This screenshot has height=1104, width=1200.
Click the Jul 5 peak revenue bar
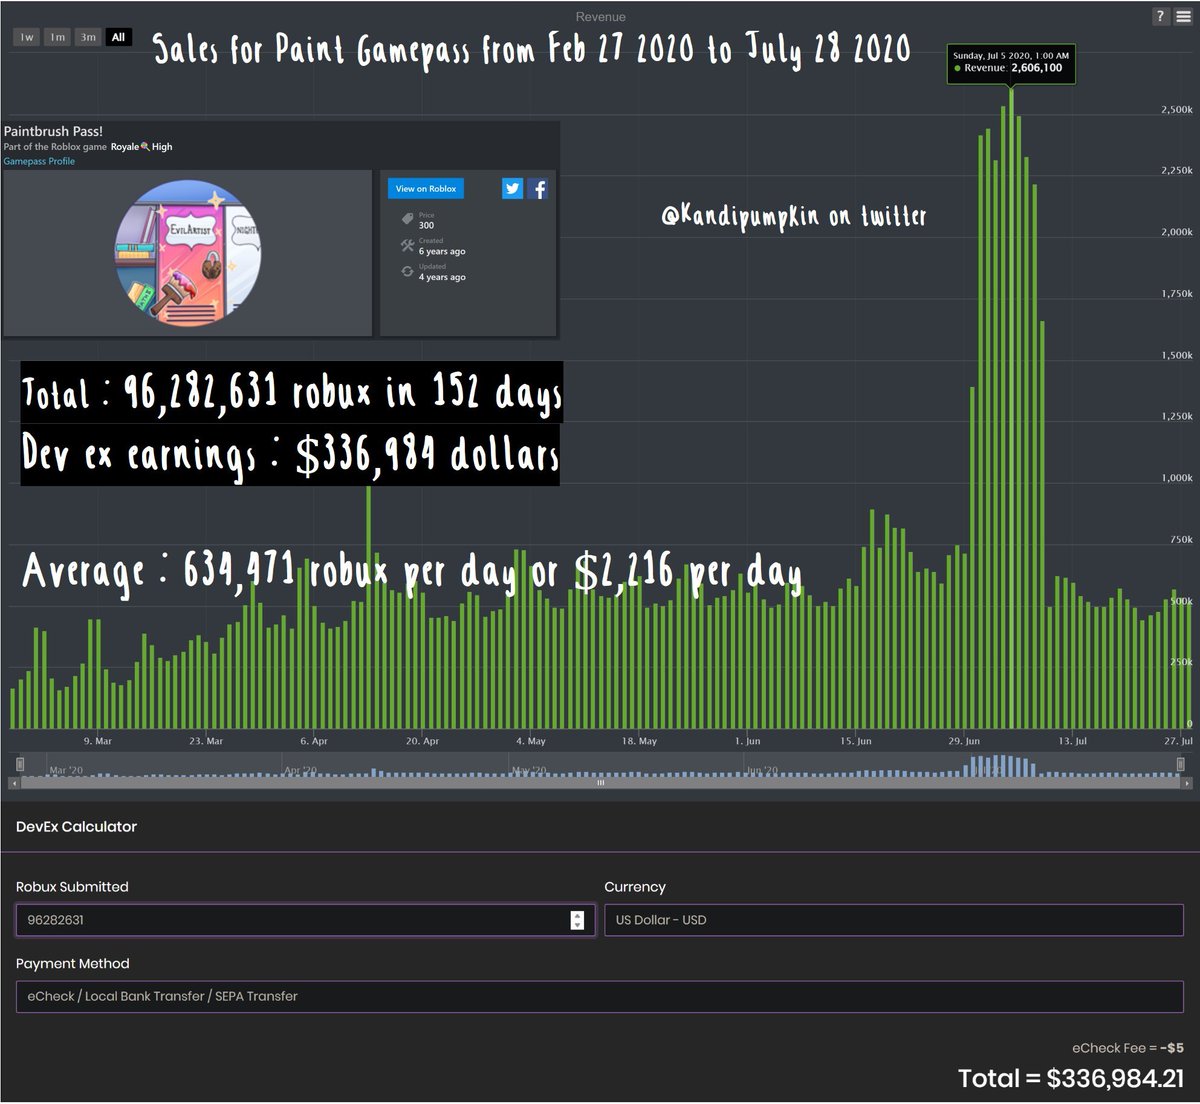pos(1012,408)
